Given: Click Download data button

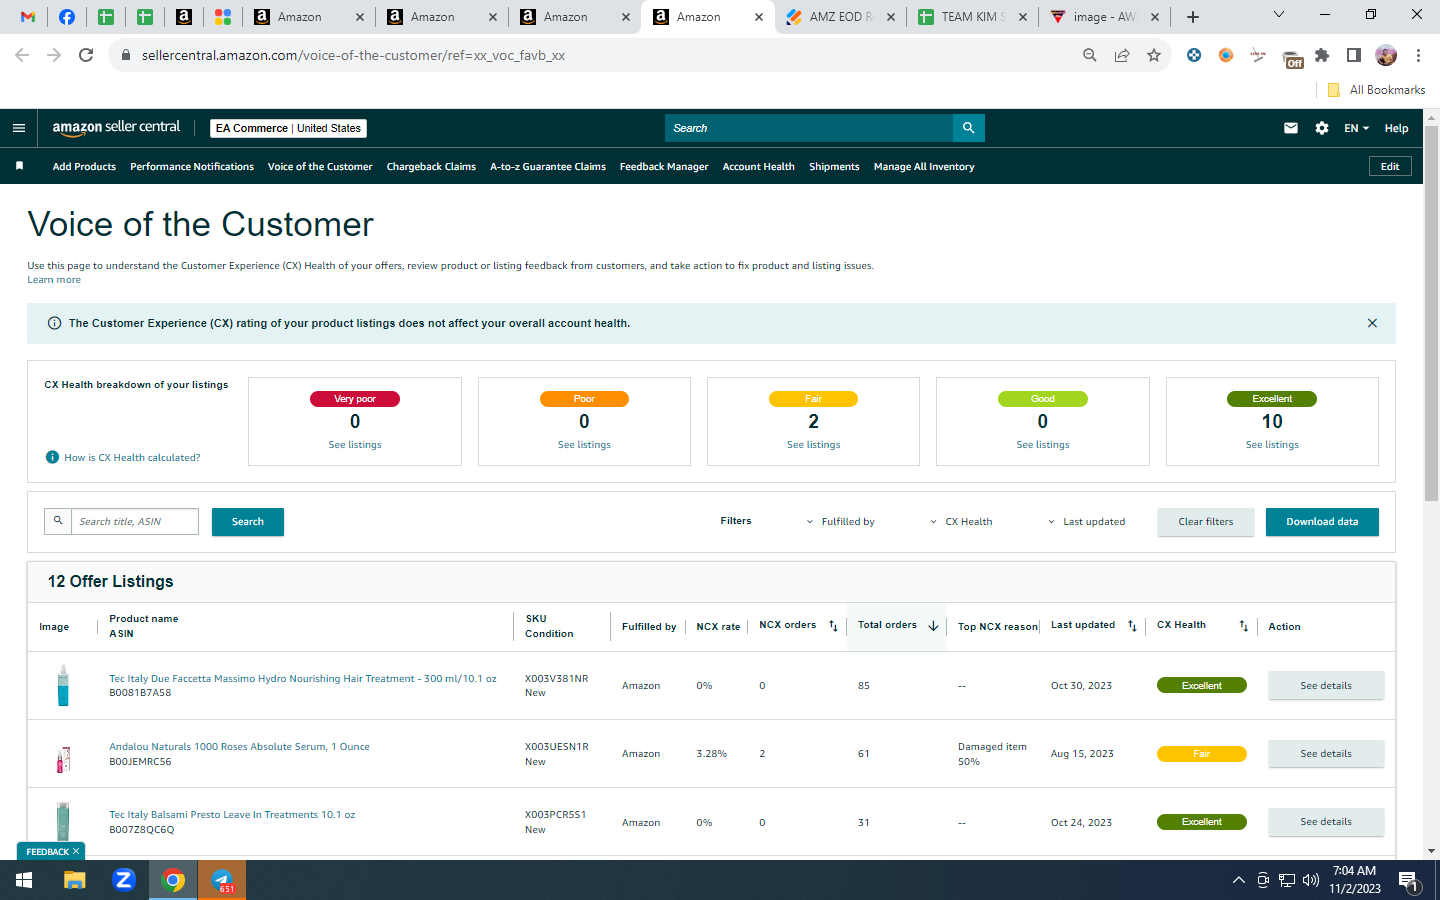Looking at the screenshot, I should tap(1322, 522).
